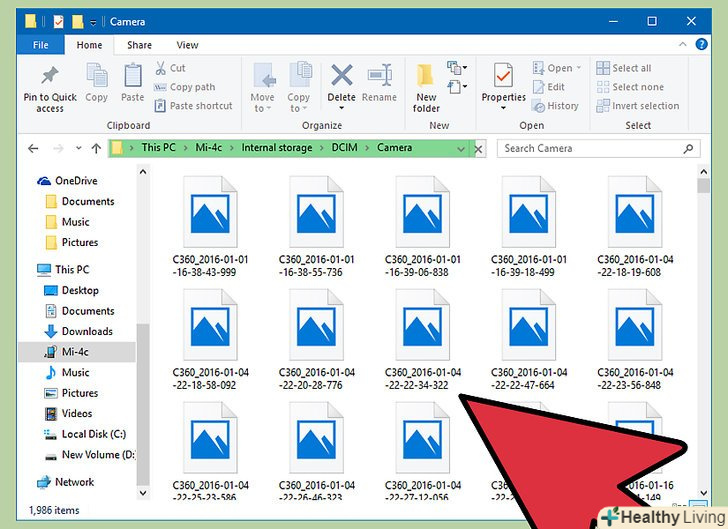Open the File menu tab
This screenshot has height=529, width=728.
click(x=40, y=45)
